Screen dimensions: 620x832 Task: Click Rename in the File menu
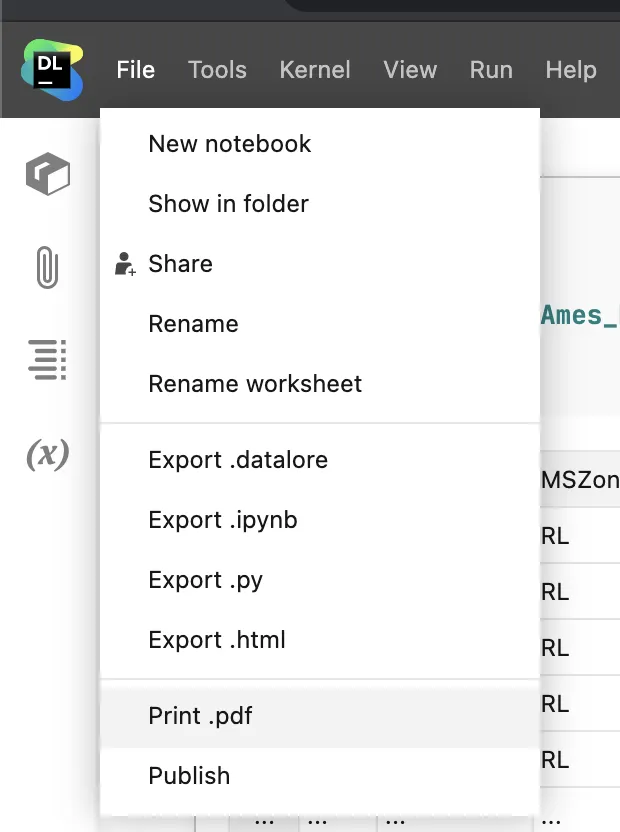click(194, 324)
